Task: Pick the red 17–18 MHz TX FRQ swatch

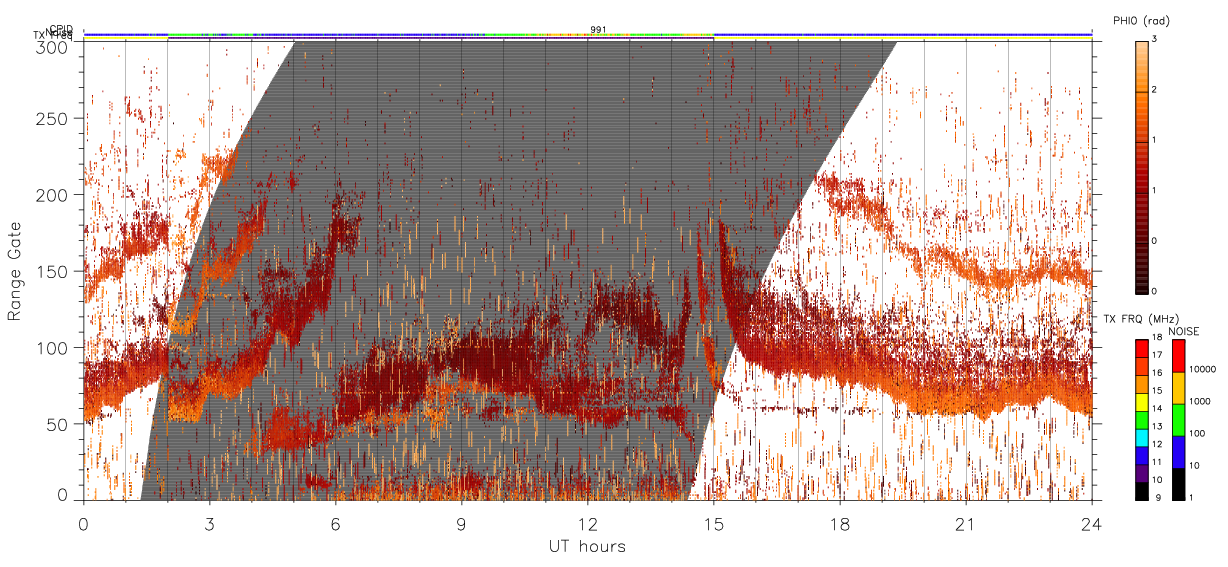Action: pyautogui.click(x=1141, y=348)
